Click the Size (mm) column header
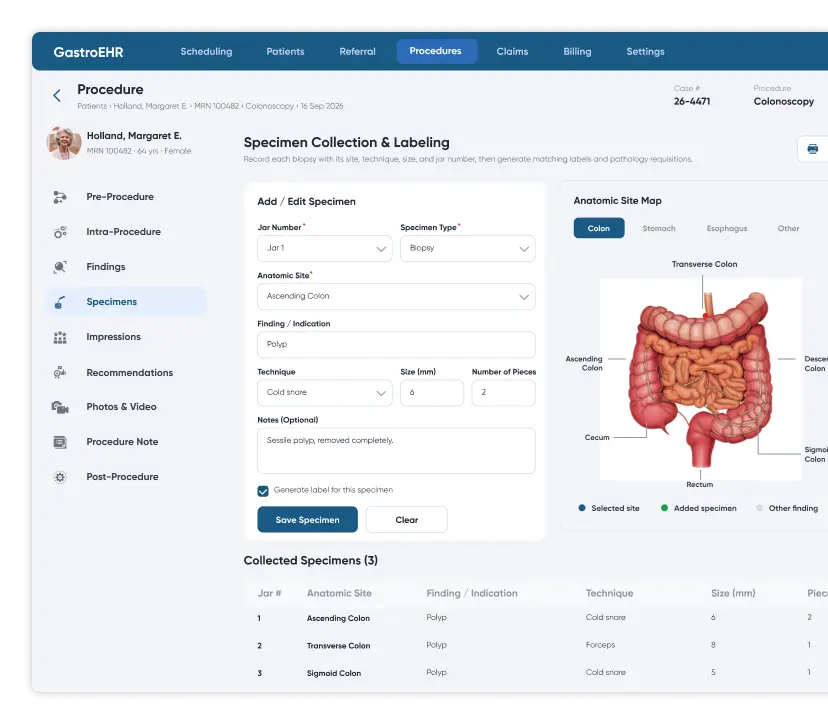The image size is (828, 724). pos(733,593)
